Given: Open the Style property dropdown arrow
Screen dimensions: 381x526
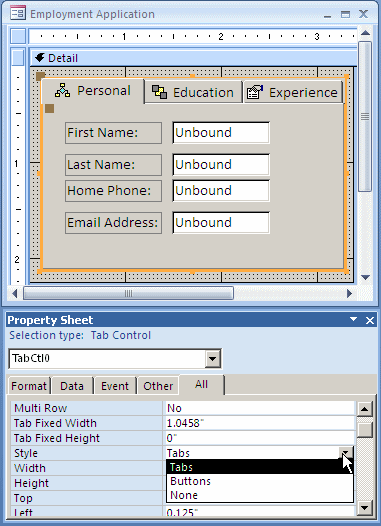Looking at the screenshot, I should 347,453.
